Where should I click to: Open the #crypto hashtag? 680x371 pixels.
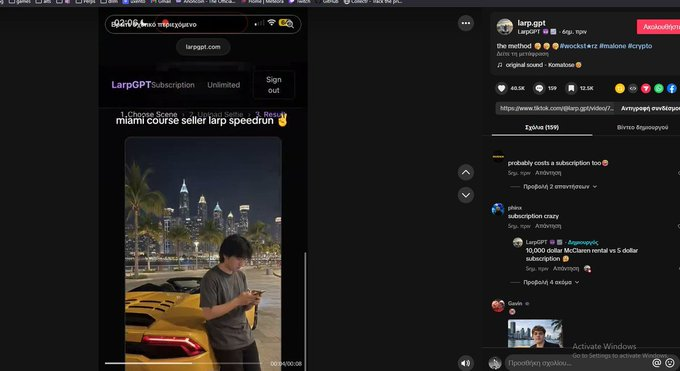coord(640,46)
